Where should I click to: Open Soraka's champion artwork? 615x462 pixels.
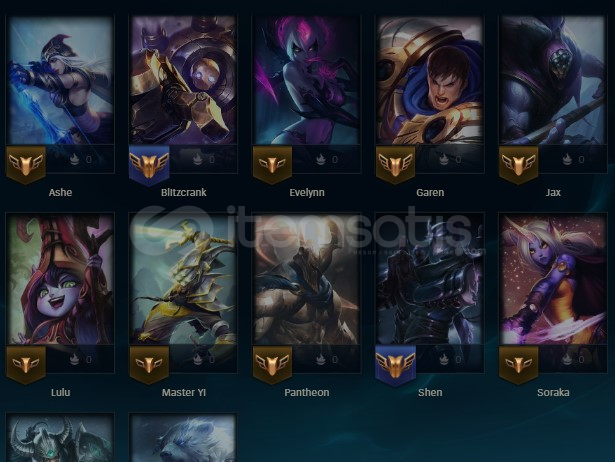pos(553,280)
